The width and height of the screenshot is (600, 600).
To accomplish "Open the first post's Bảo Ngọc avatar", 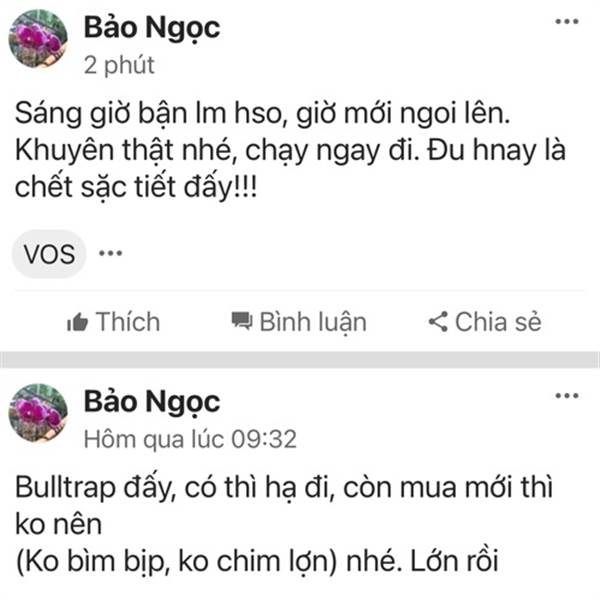I will coord(38,39).
